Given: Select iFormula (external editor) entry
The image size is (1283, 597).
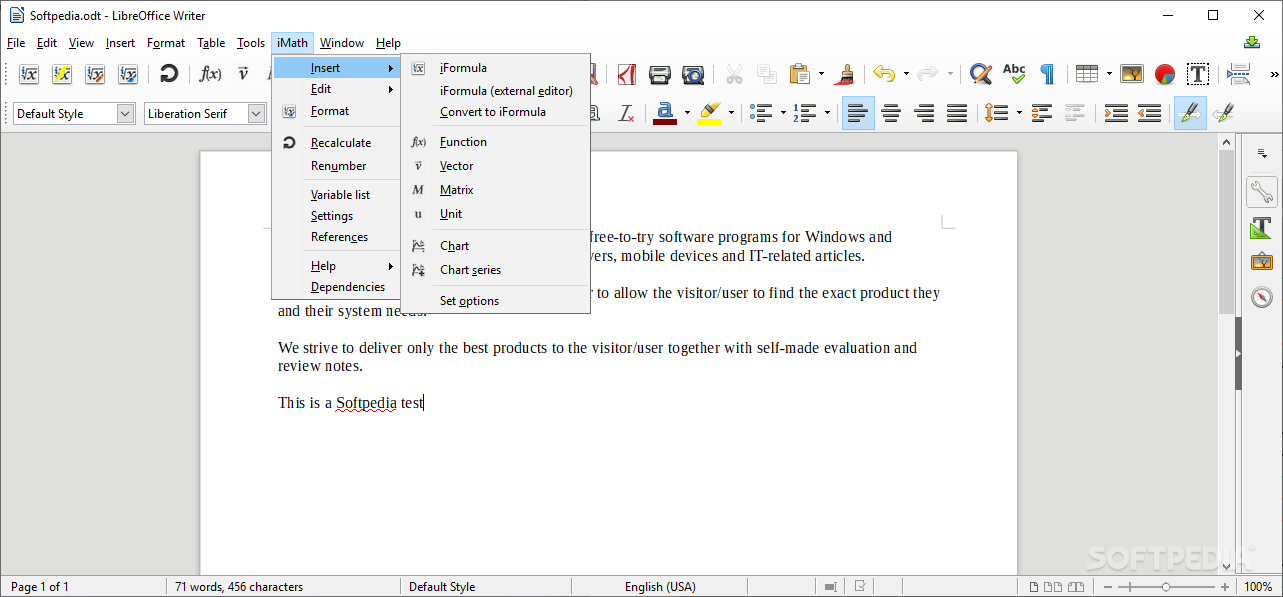Looking at the screenshot, I should tap(495, 90).
